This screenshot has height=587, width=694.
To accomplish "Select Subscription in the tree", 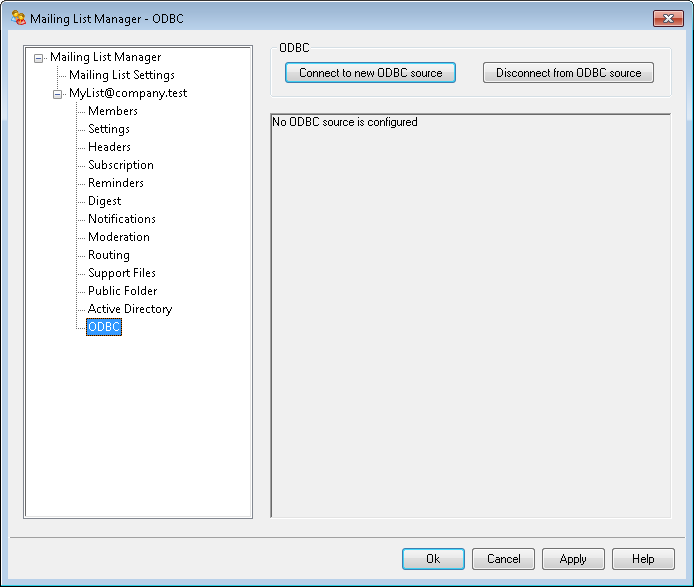I will click(x=120, y=165).
